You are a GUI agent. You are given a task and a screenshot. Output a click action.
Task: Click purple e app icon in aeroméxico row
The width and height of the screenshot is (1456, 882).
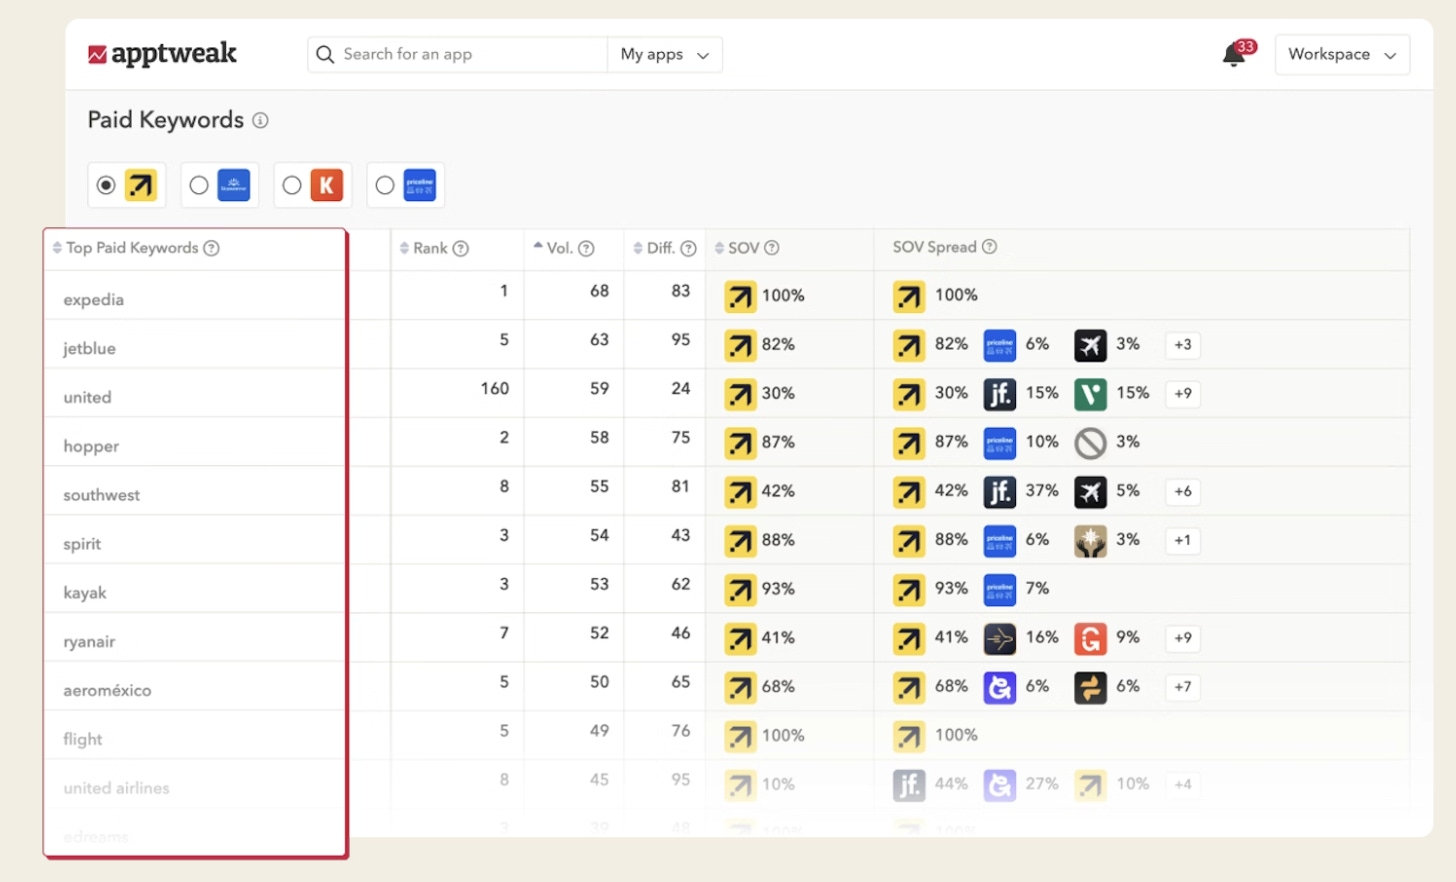[1000, 687]
